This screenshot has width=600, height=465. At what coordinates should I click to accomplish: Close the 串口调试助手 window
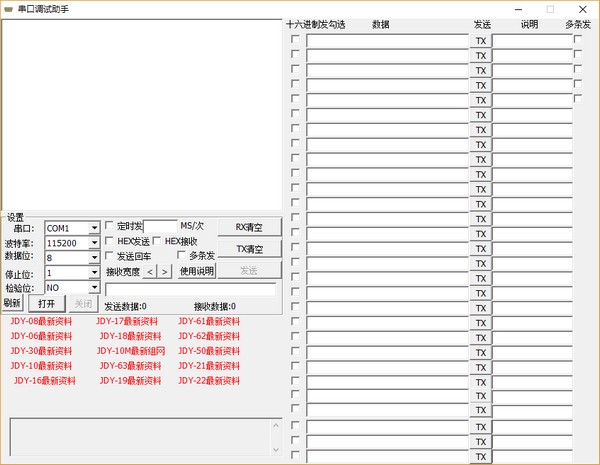[x=582, y=9]
